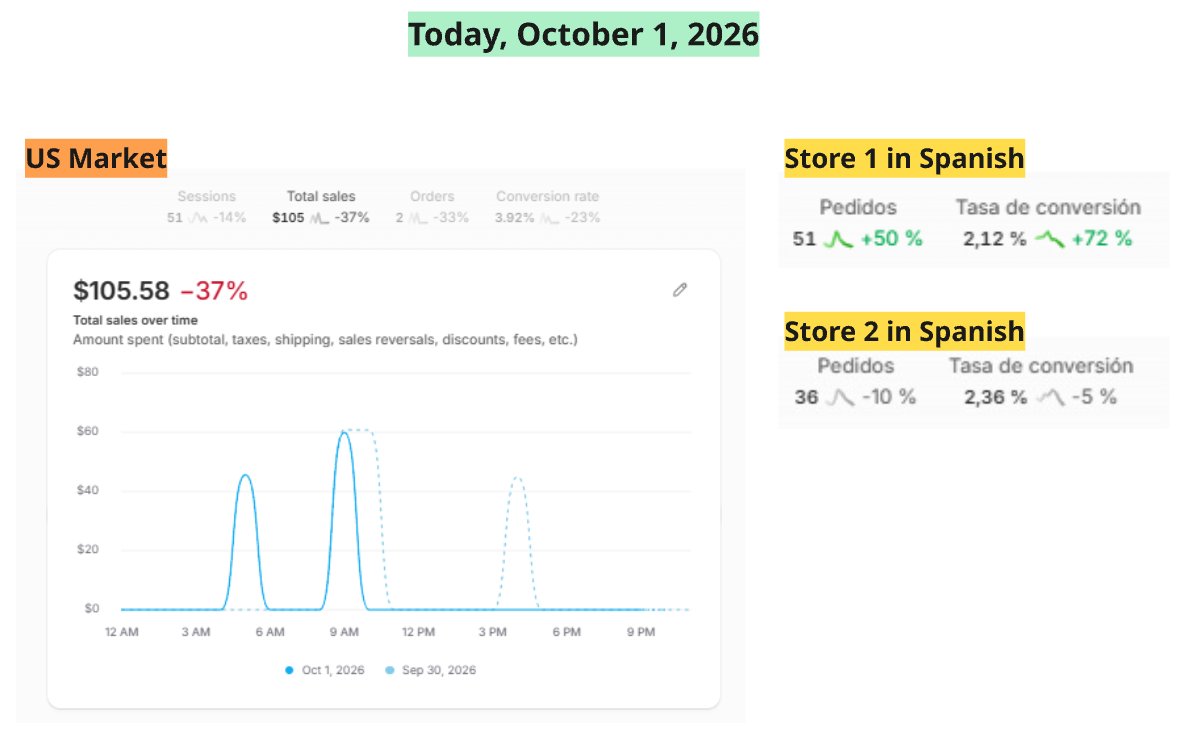Viewport: 1178px width, 733px height.
Task: Click Store 2 conversion gray sparkline icon
Action: pyautogui.click(x=1050, y=397)
